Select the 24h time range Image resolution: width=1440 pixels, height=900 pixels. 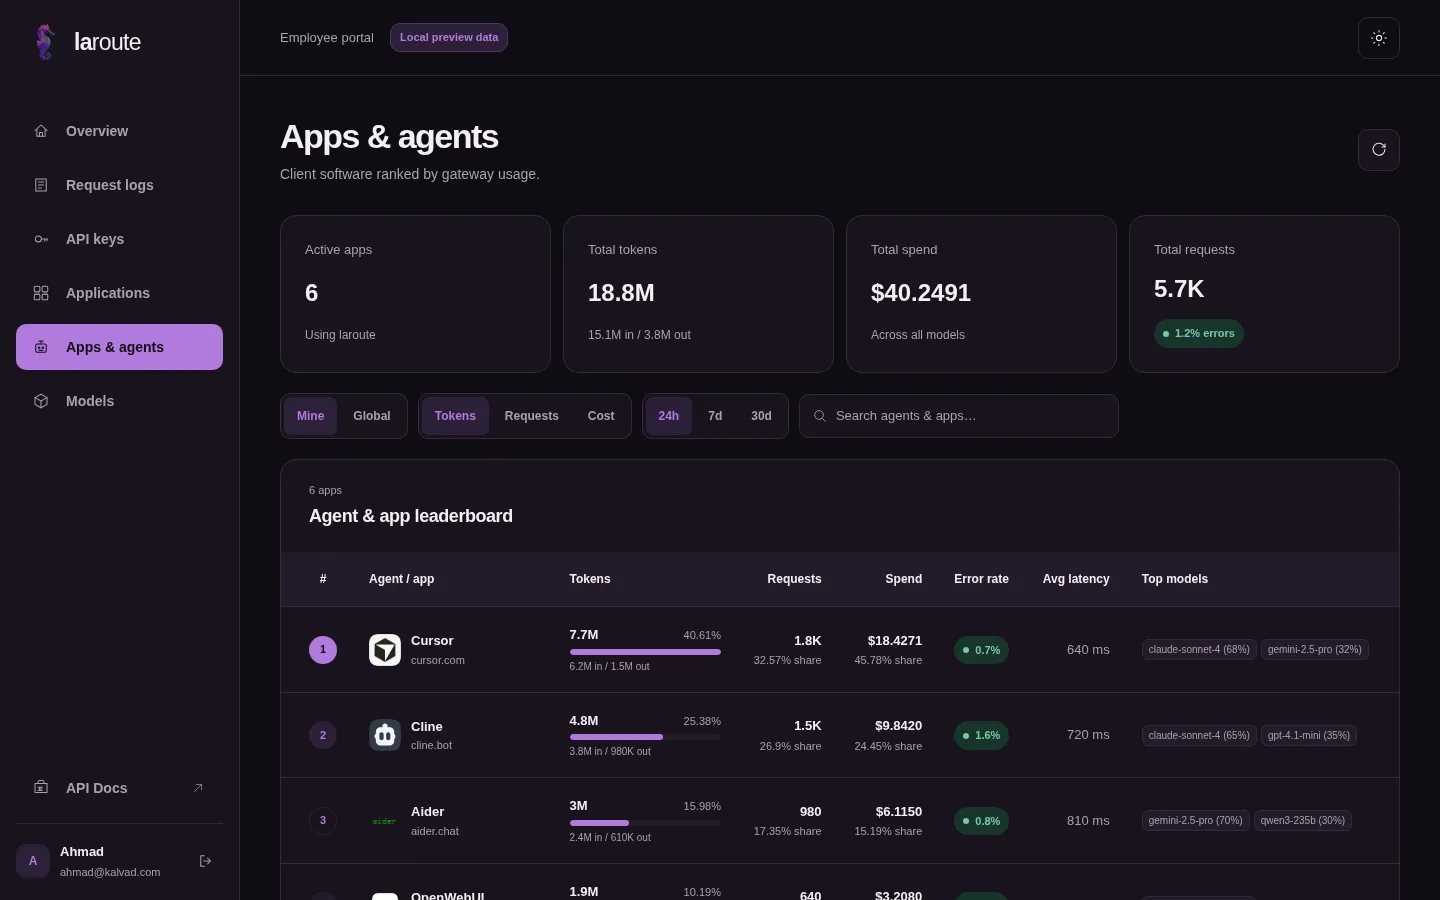[669, 416]
